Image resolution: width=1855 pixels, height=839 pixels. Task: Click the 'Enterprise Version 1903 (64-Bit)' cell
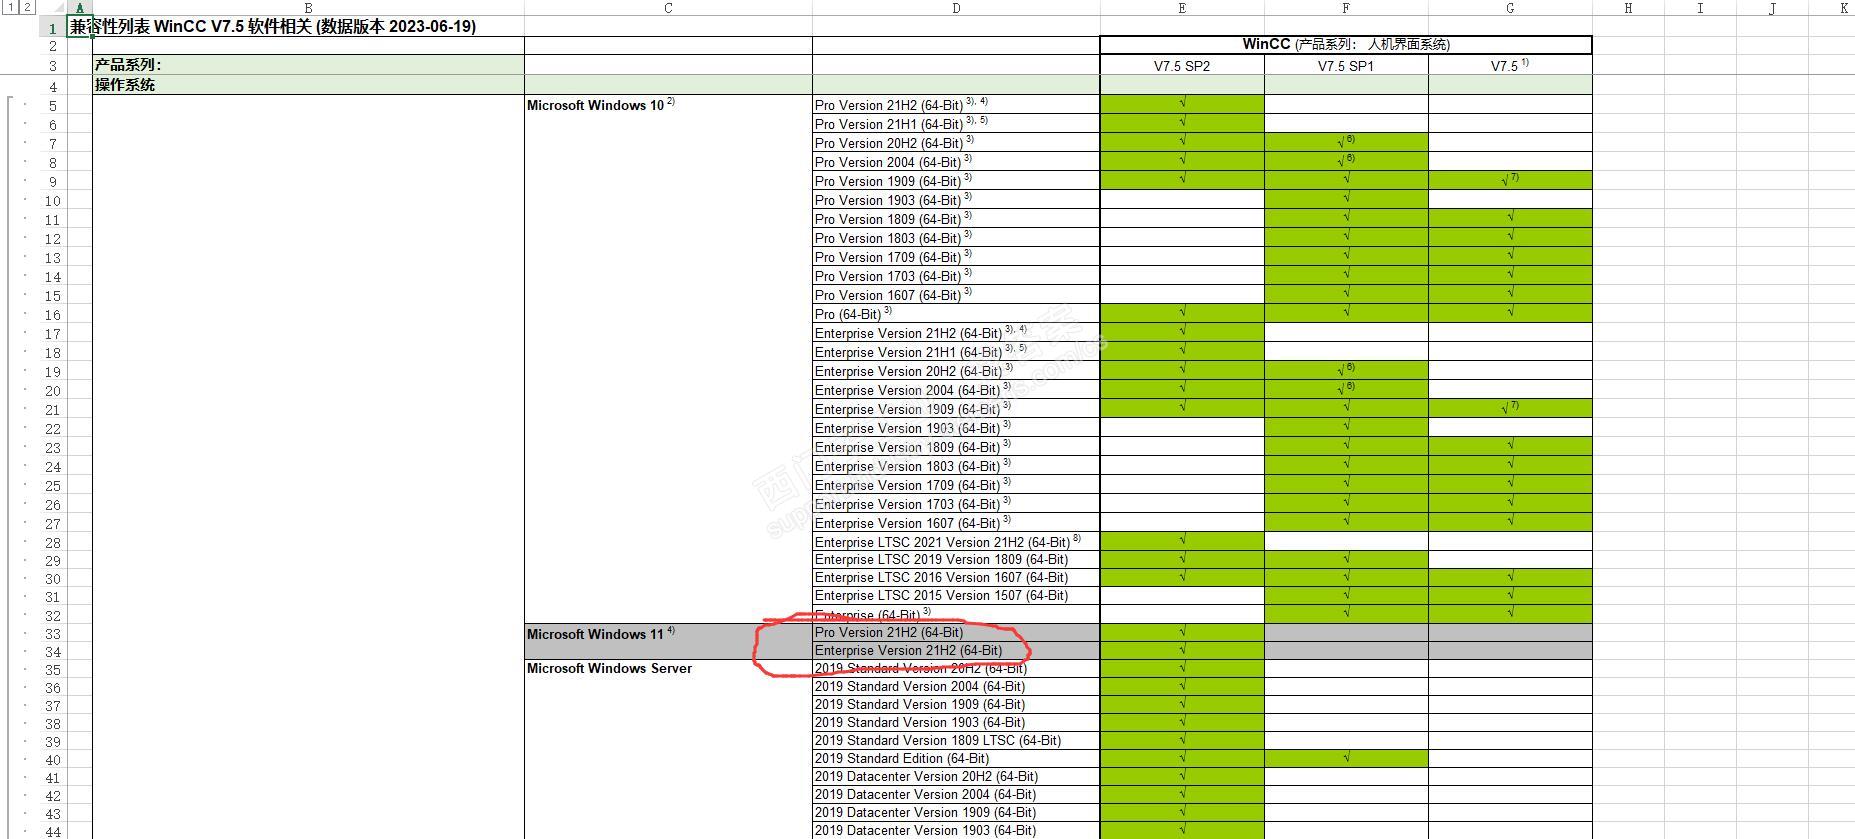click(956, 428)
